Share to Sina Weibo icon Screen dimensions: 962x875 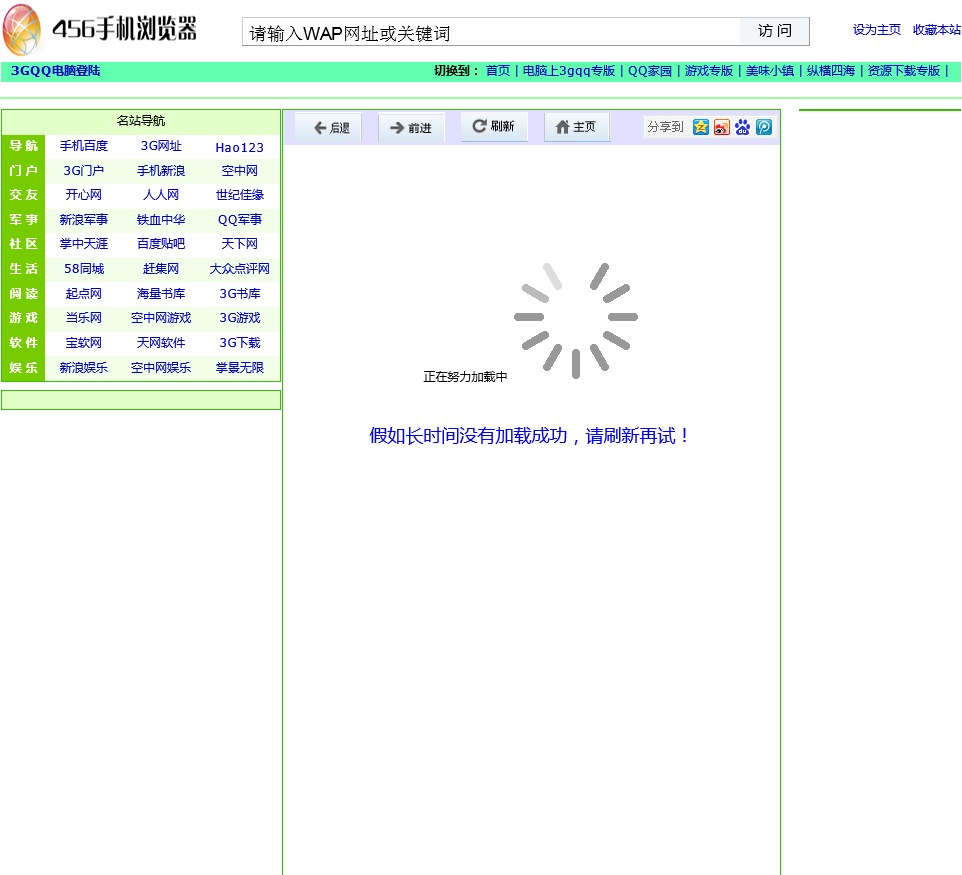coord(722,127)
